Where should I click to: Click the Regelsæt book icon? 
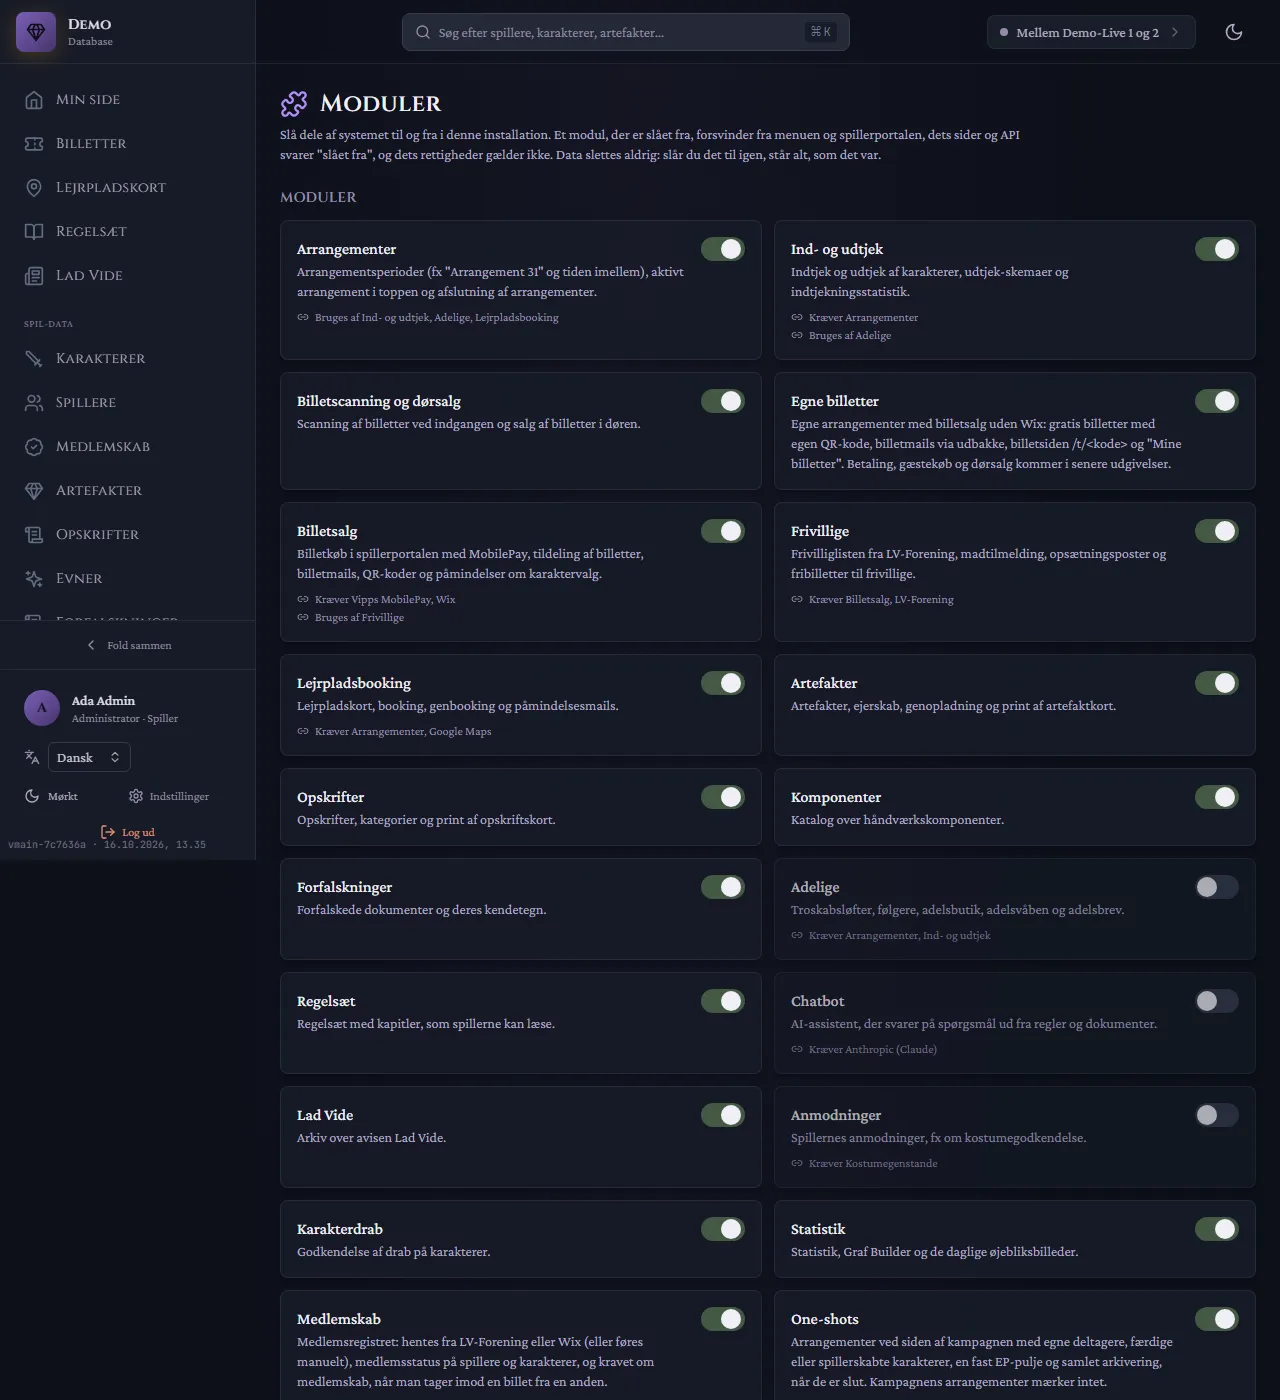pyautogui.click(x=34, y=232)
